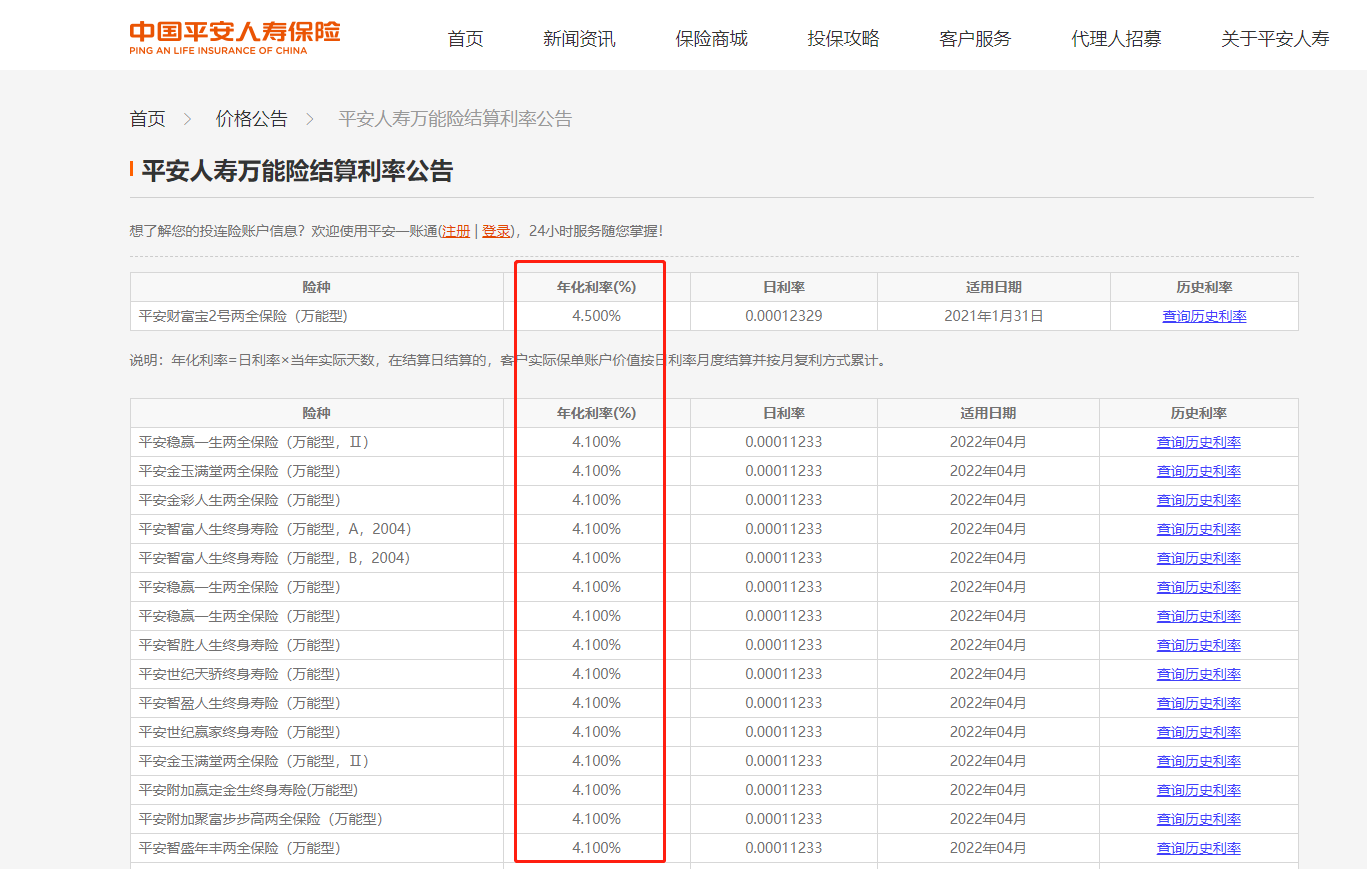The height and width of the screenshot is (869, 1367).
Task: Select the 平安智盈人生终身寿险(万能型) product name
Action: [240, 703]
